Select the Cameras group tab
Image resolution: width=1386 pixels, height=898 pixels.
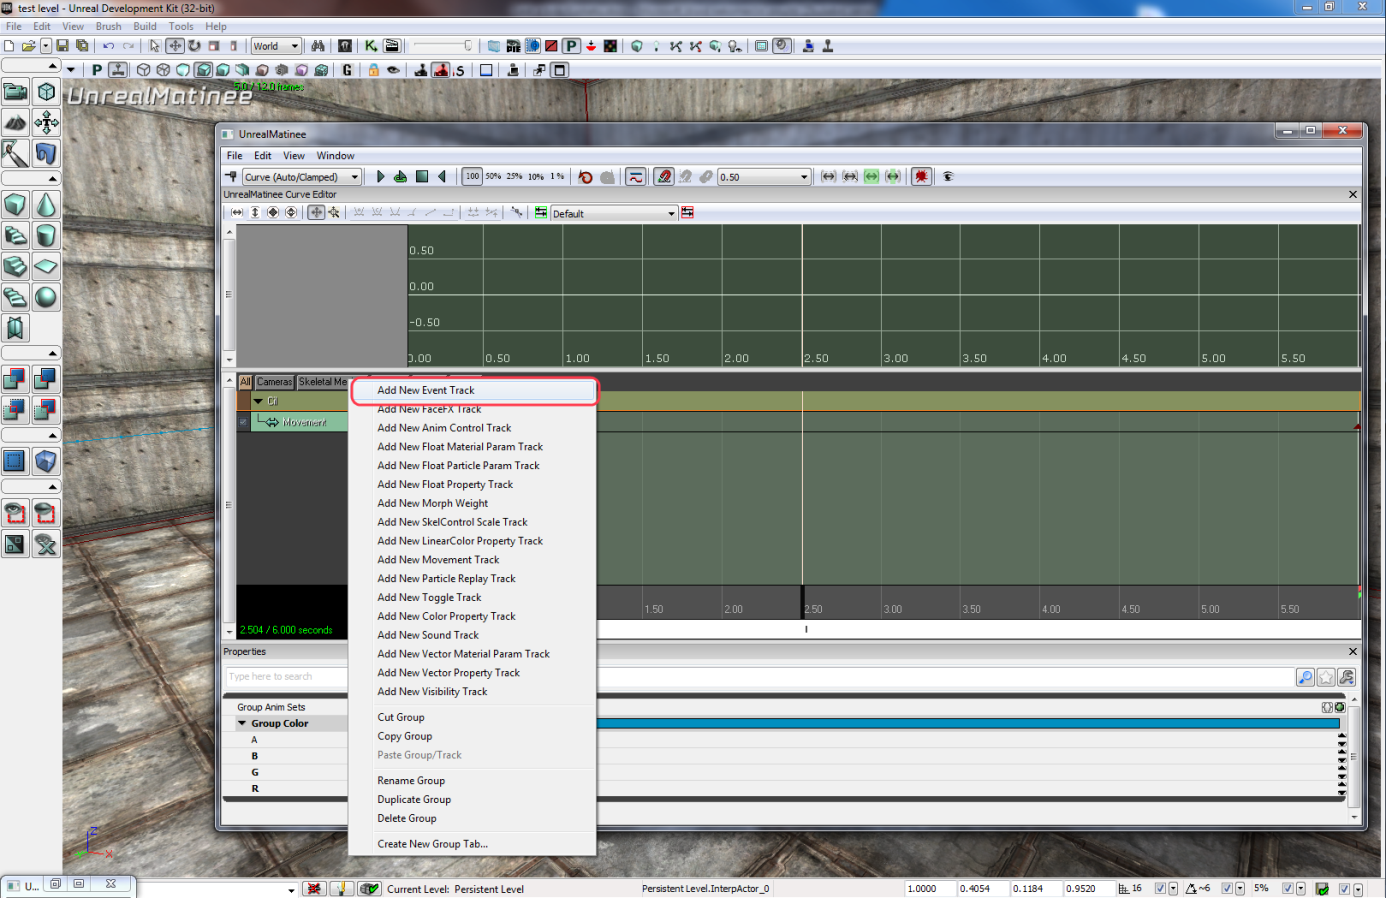(274, 382)
